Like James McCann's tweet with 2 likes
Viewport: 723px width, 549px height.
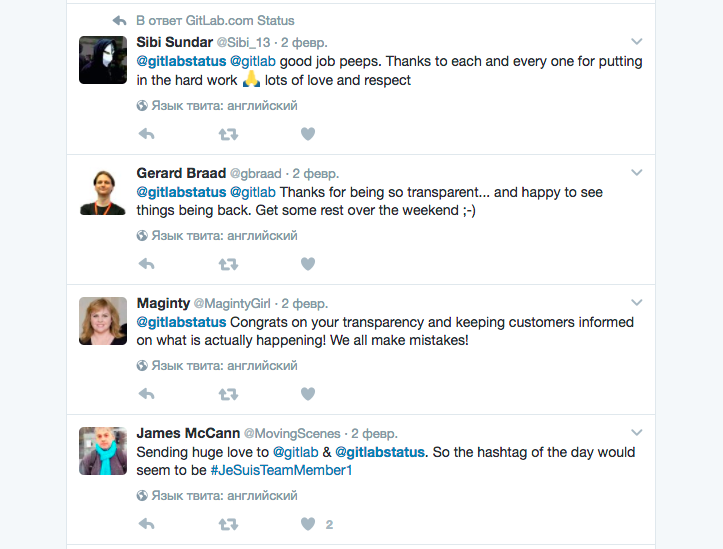click(x=308, y=524)
